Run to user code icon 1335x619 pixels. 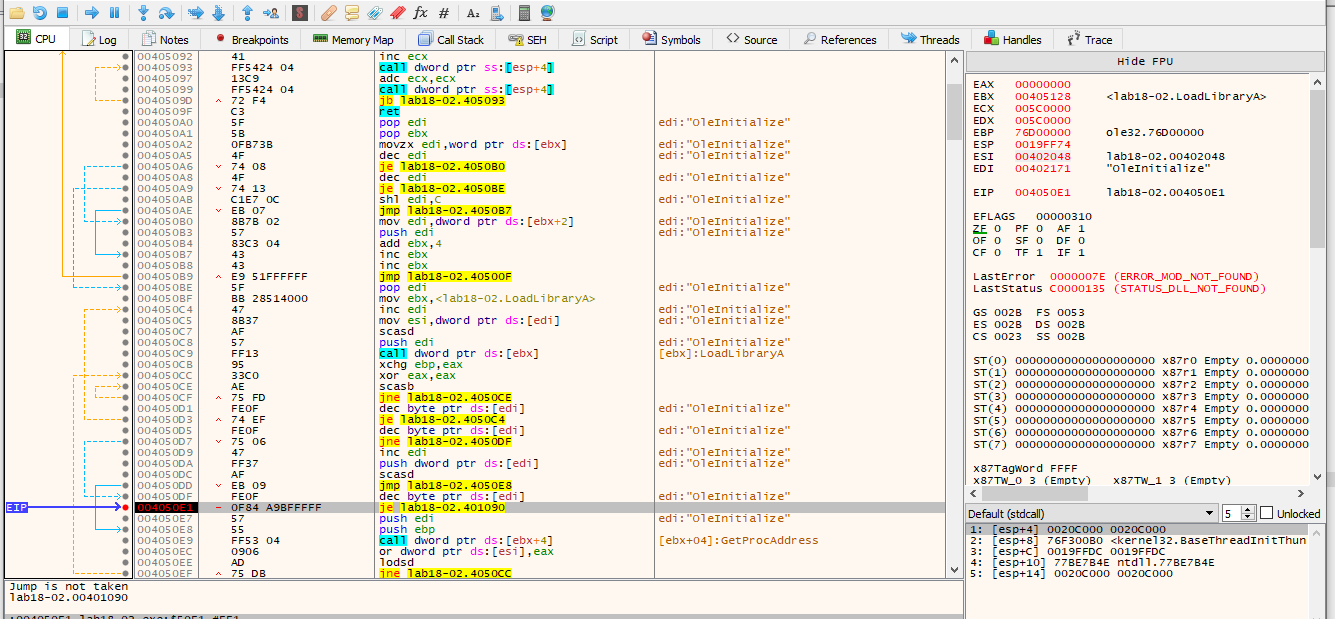point(270,13)
